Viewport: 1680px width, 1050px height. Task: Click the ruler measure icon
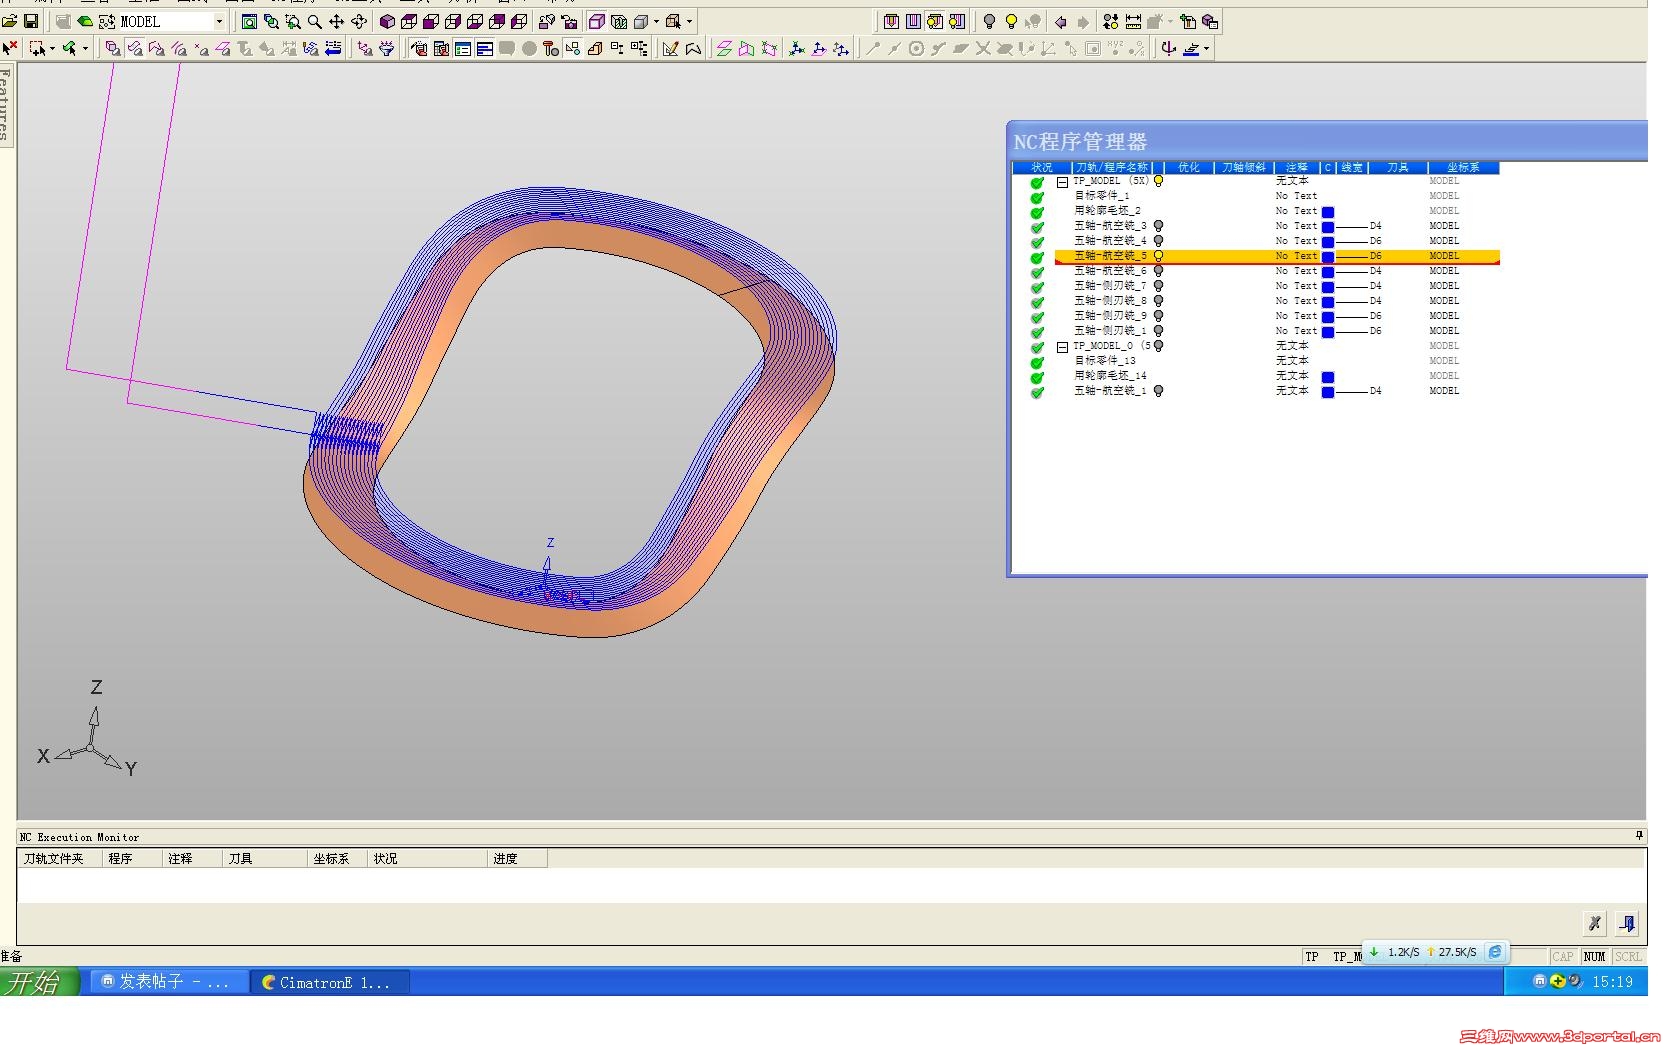click(x=1133, y=21)
